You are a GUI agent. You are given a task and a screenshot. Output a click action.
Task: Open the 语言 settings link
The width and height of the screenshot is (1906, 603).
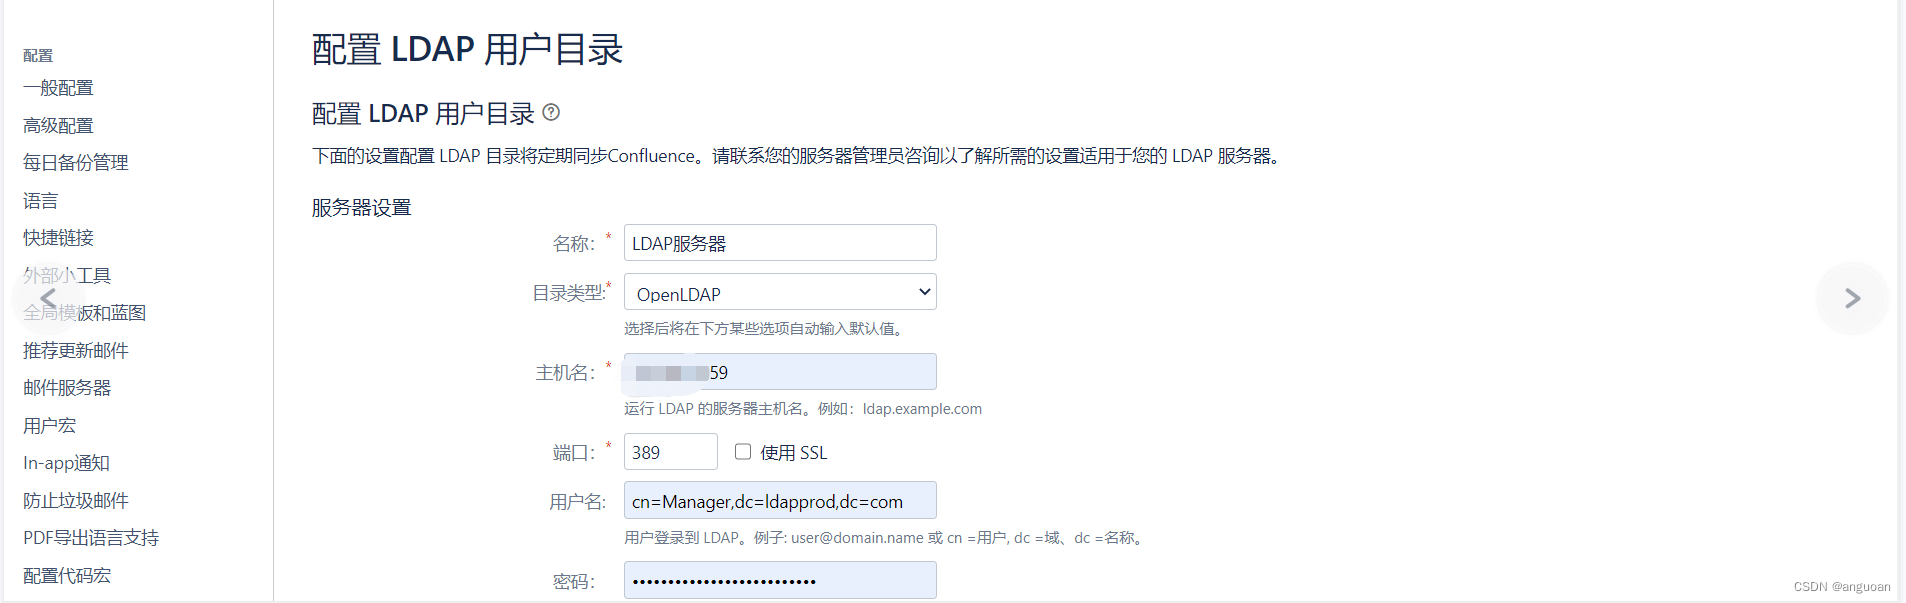click(41, 201)
